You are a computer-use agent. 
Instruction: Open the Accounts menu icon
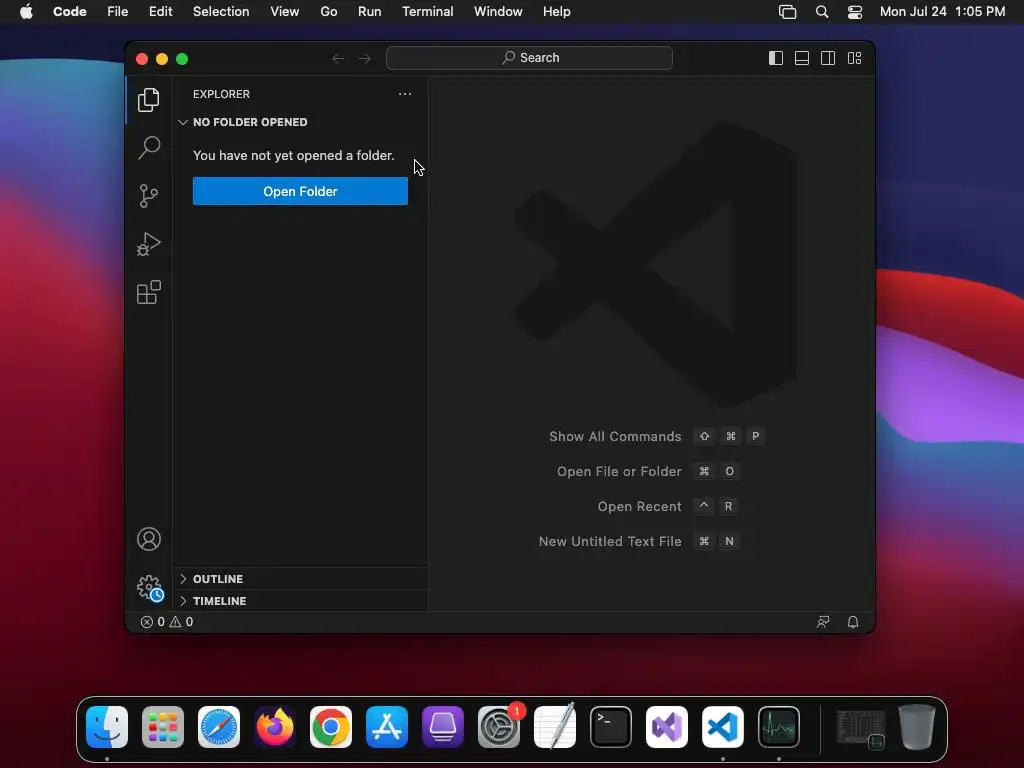pyautogui.click(x=149, y=539)
